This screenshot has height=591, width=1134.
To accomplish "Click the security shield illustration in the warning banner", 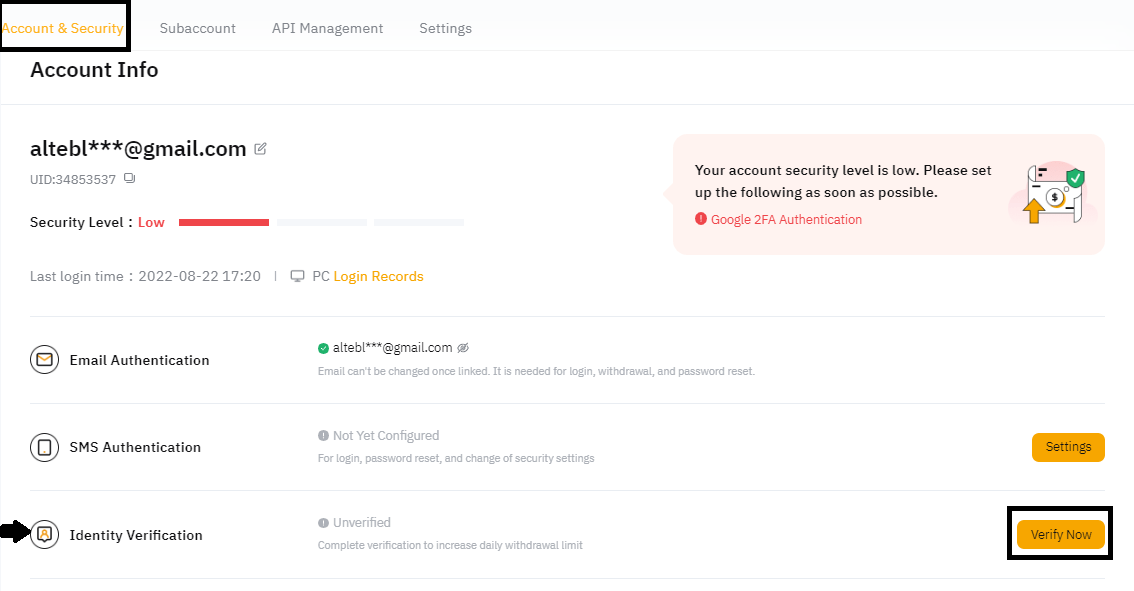I will click(x=1054, y=193).
